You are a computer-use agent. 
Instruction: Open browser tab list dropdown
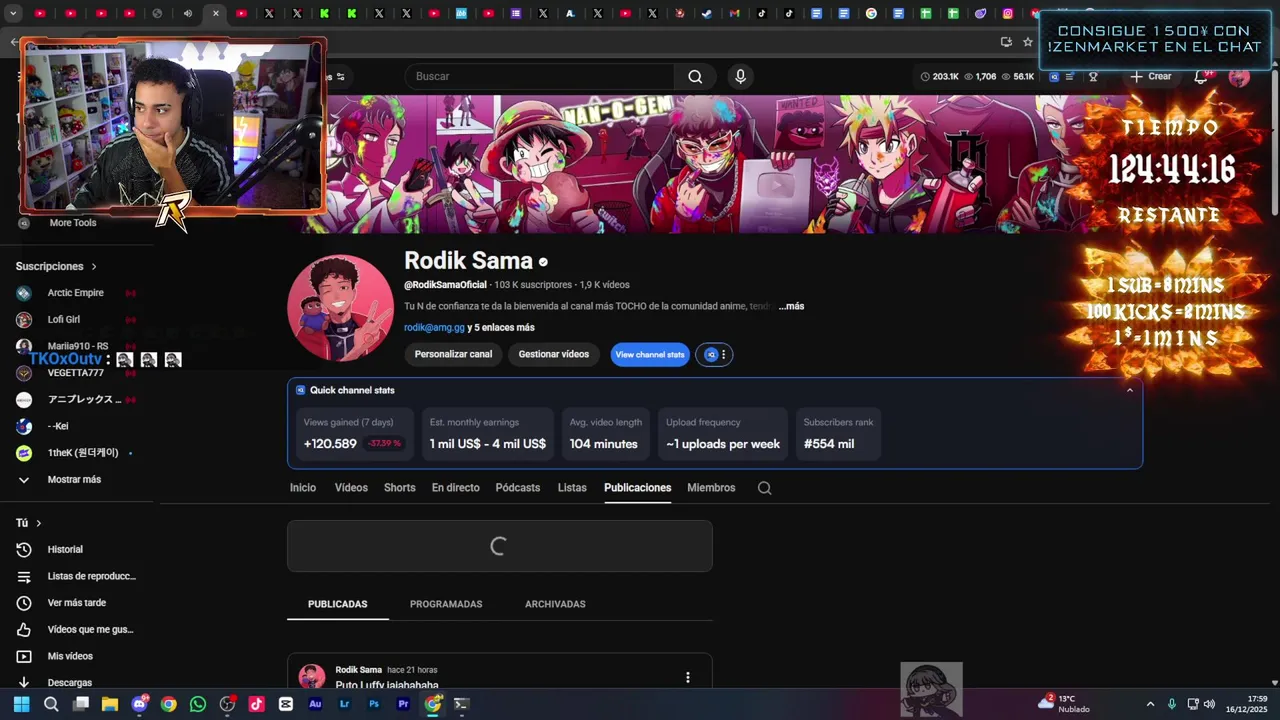[x=13, y=13]
